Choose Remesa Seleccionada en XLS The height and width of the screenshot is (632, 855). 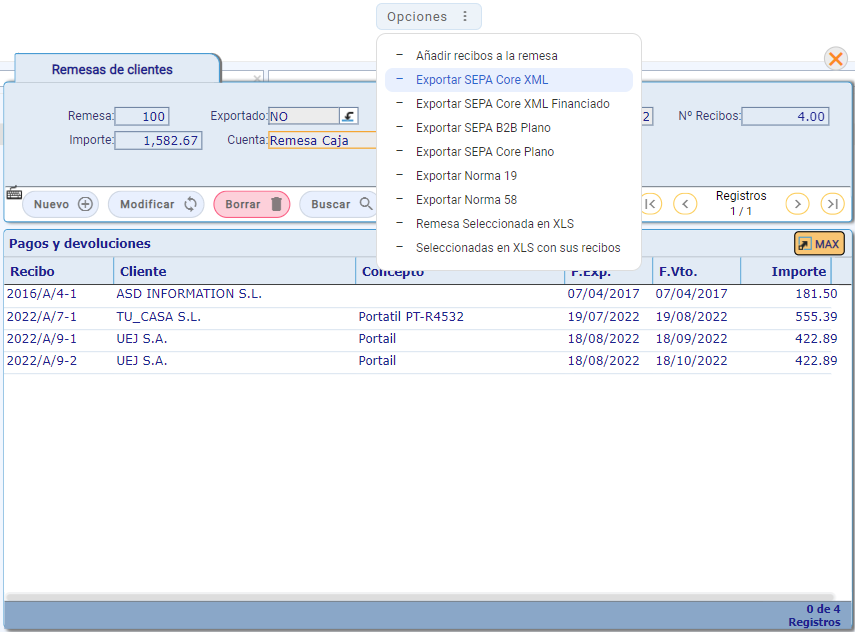pyautogui.click(x=495, y=224)
